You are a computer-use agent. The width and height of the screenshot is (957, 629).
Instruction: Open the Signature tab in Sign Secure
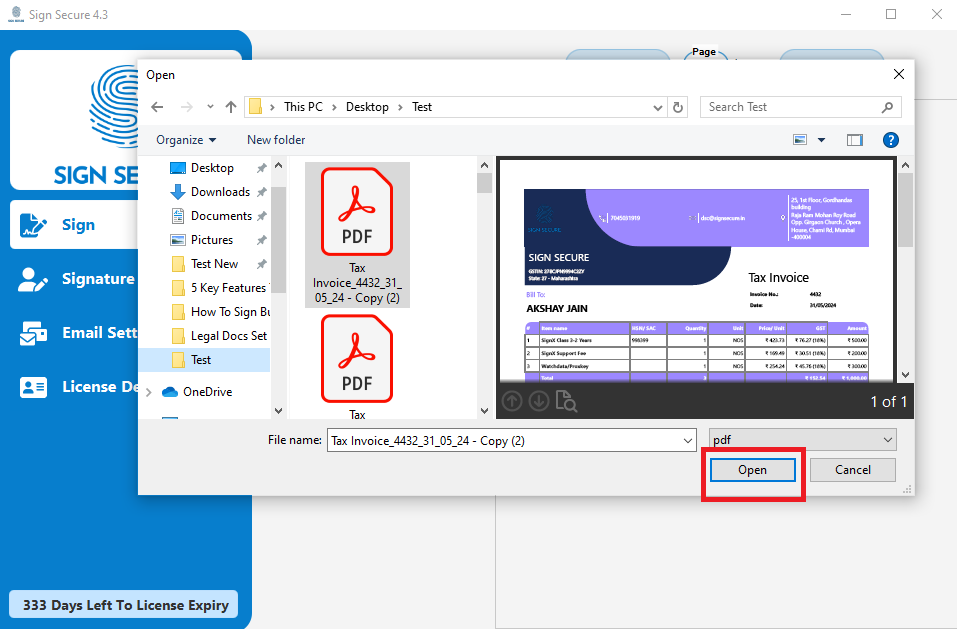76,279
